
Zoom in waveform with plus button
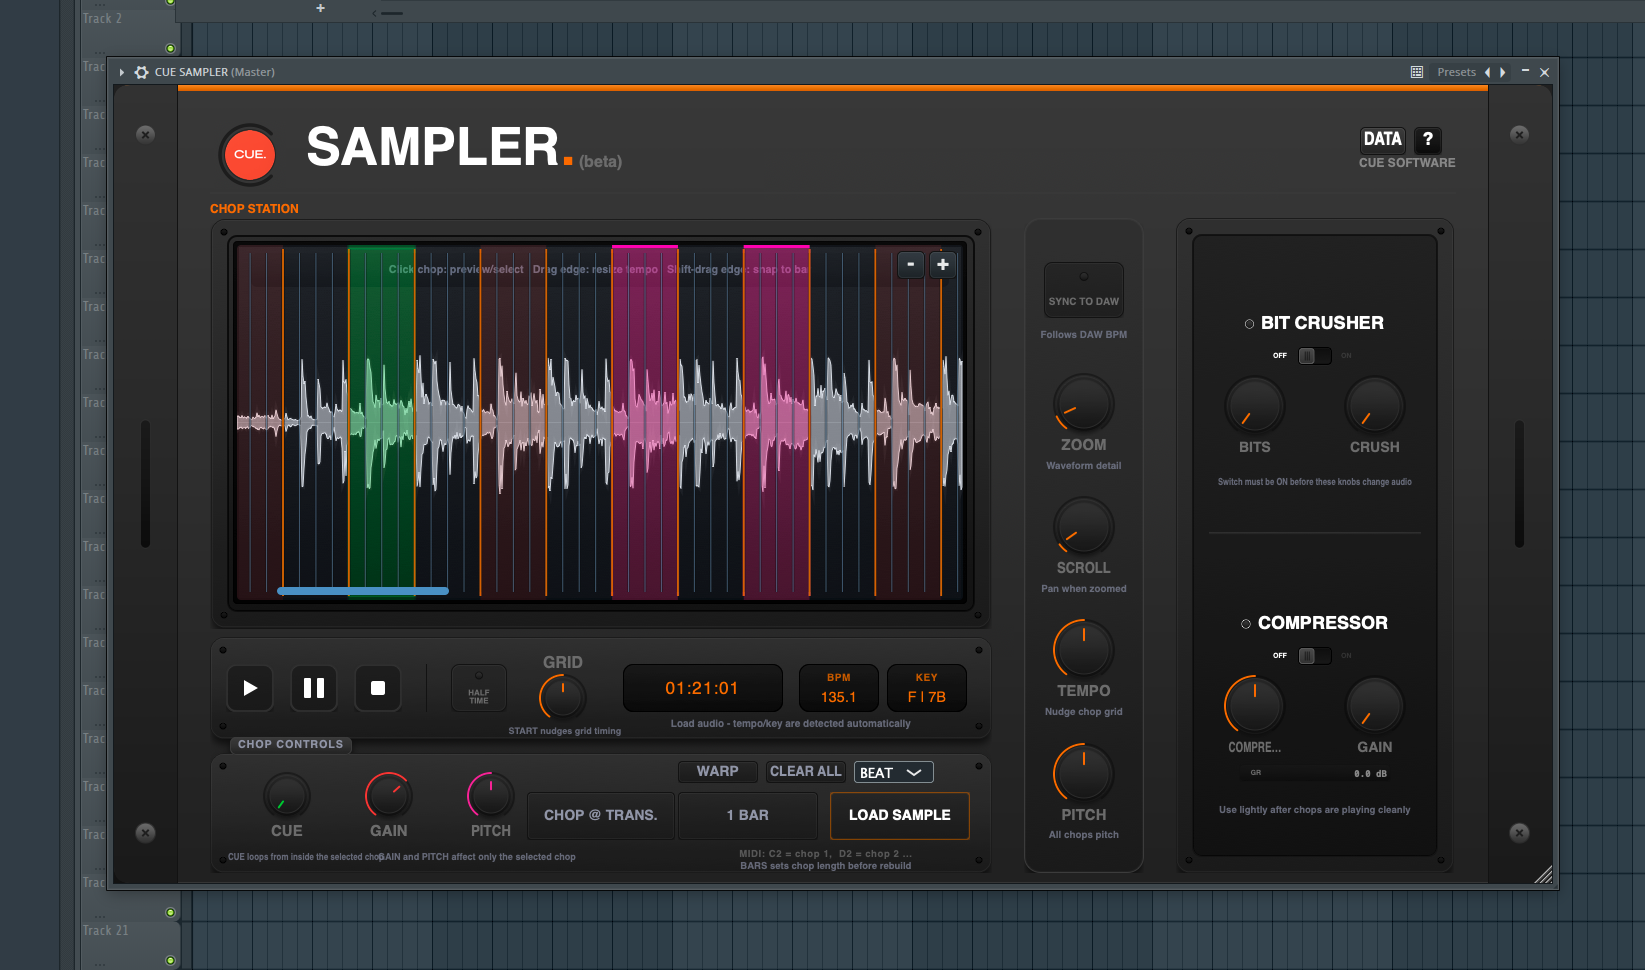point(943,264)
